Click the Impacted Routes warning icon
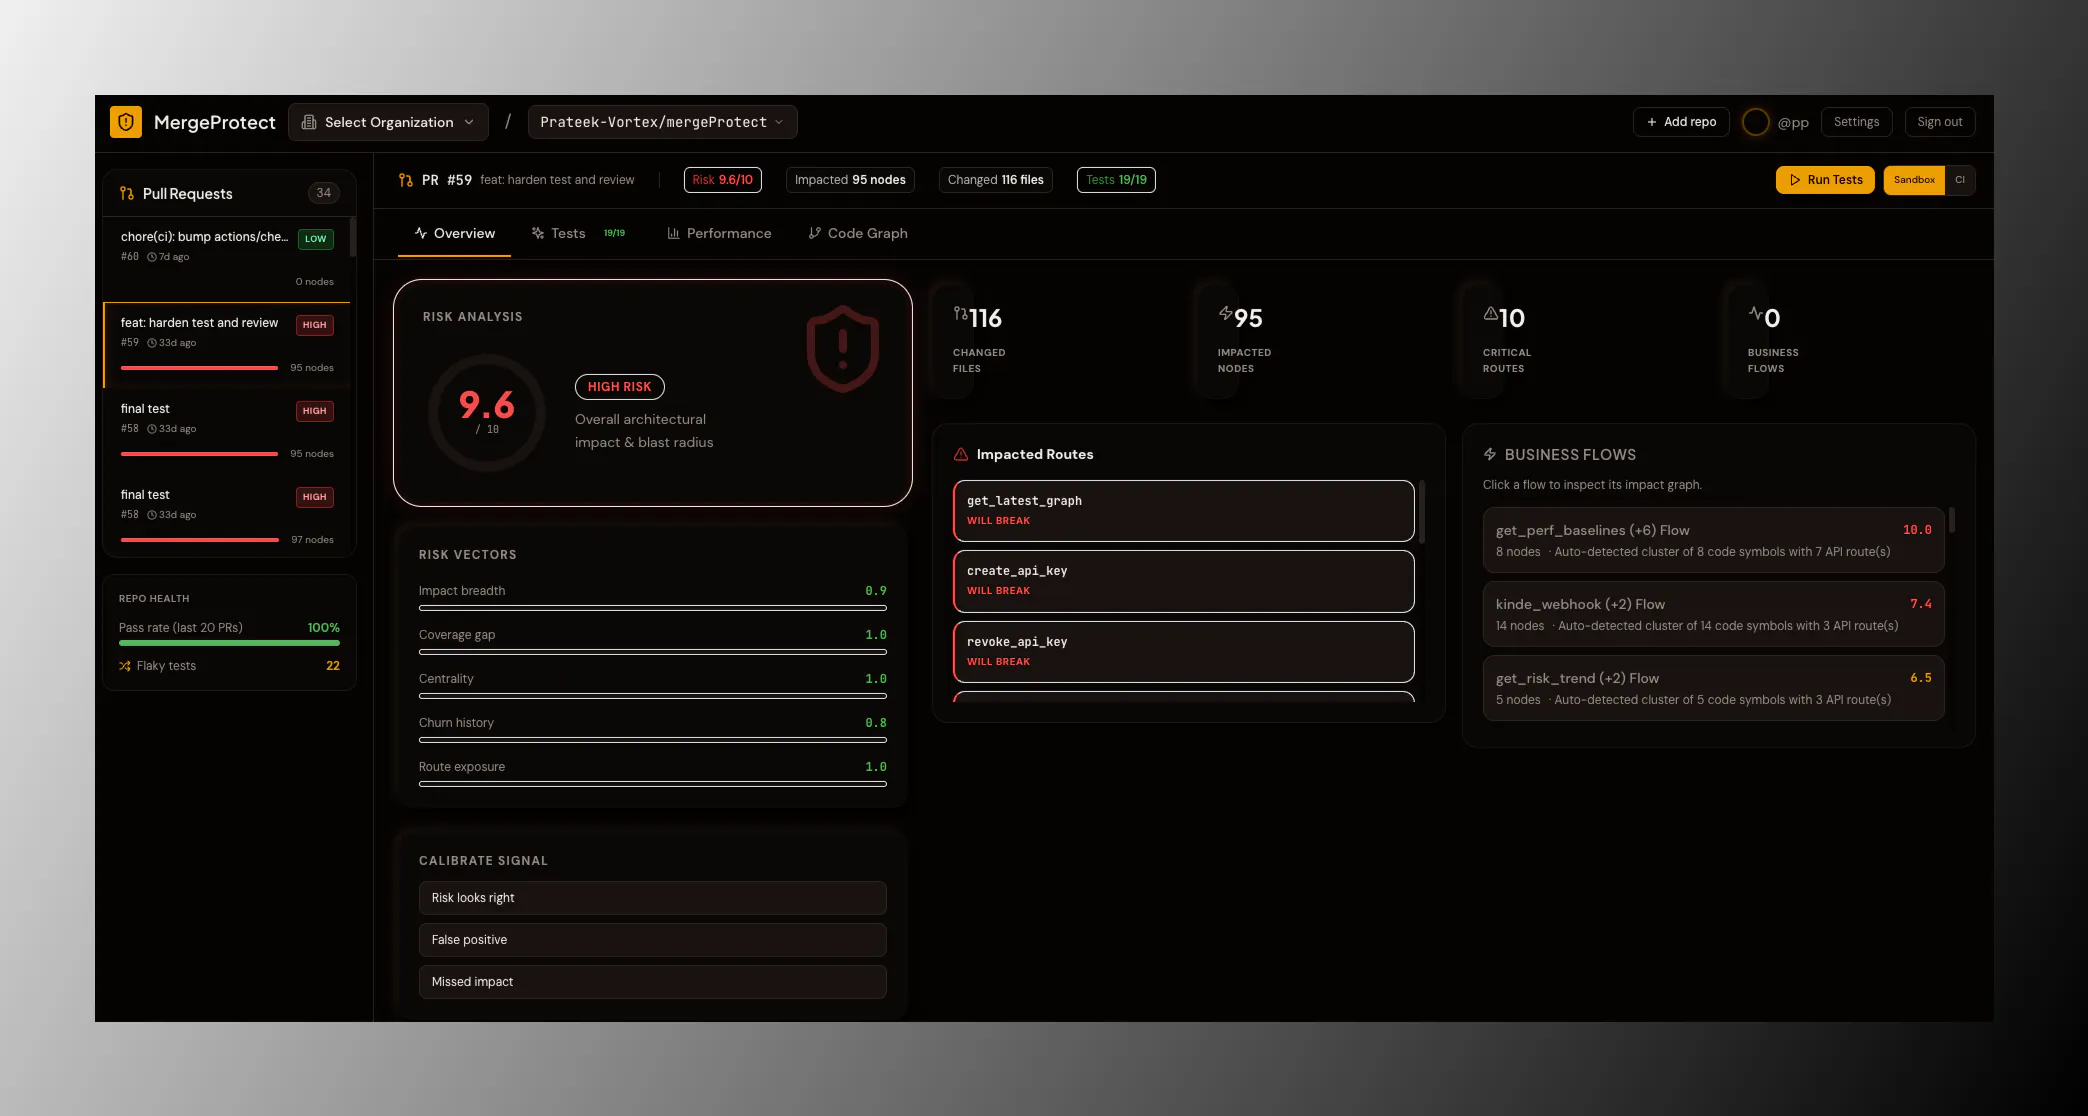2088x1116 pixels. point(961,454)
